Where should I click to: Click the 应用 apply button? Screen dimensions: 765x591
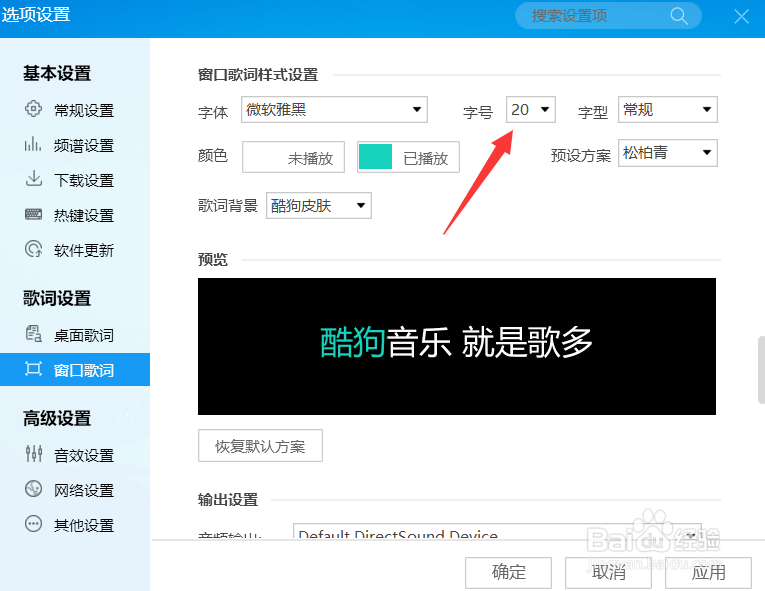pos(708,572)
